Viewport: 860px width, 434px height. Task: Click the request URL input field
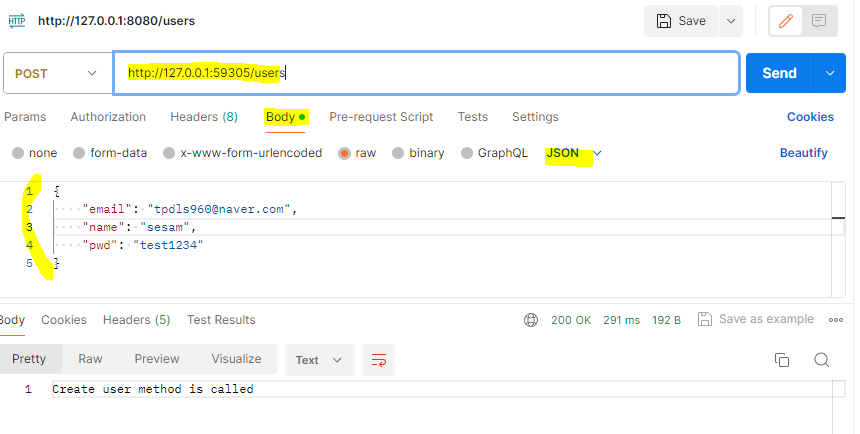(426, 73)
